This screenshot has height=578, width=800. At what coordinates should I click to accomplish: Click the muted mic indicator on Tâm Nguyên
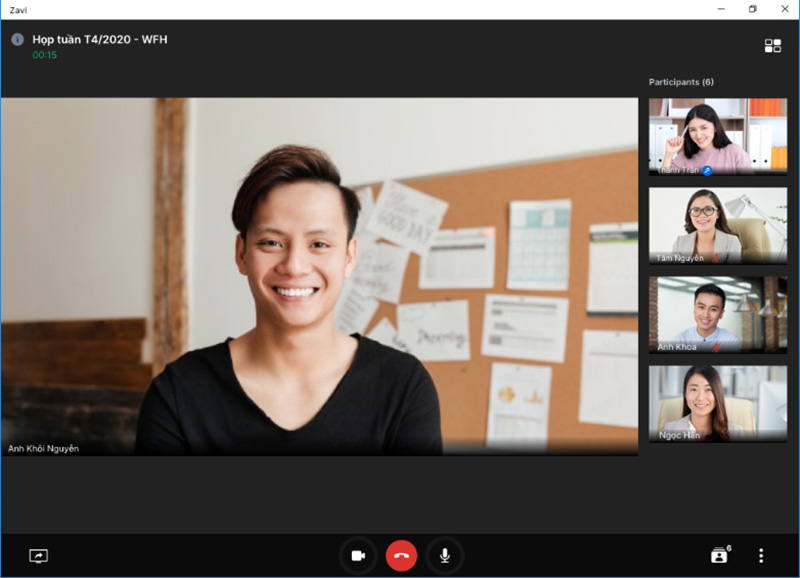[x=717, y=257]
